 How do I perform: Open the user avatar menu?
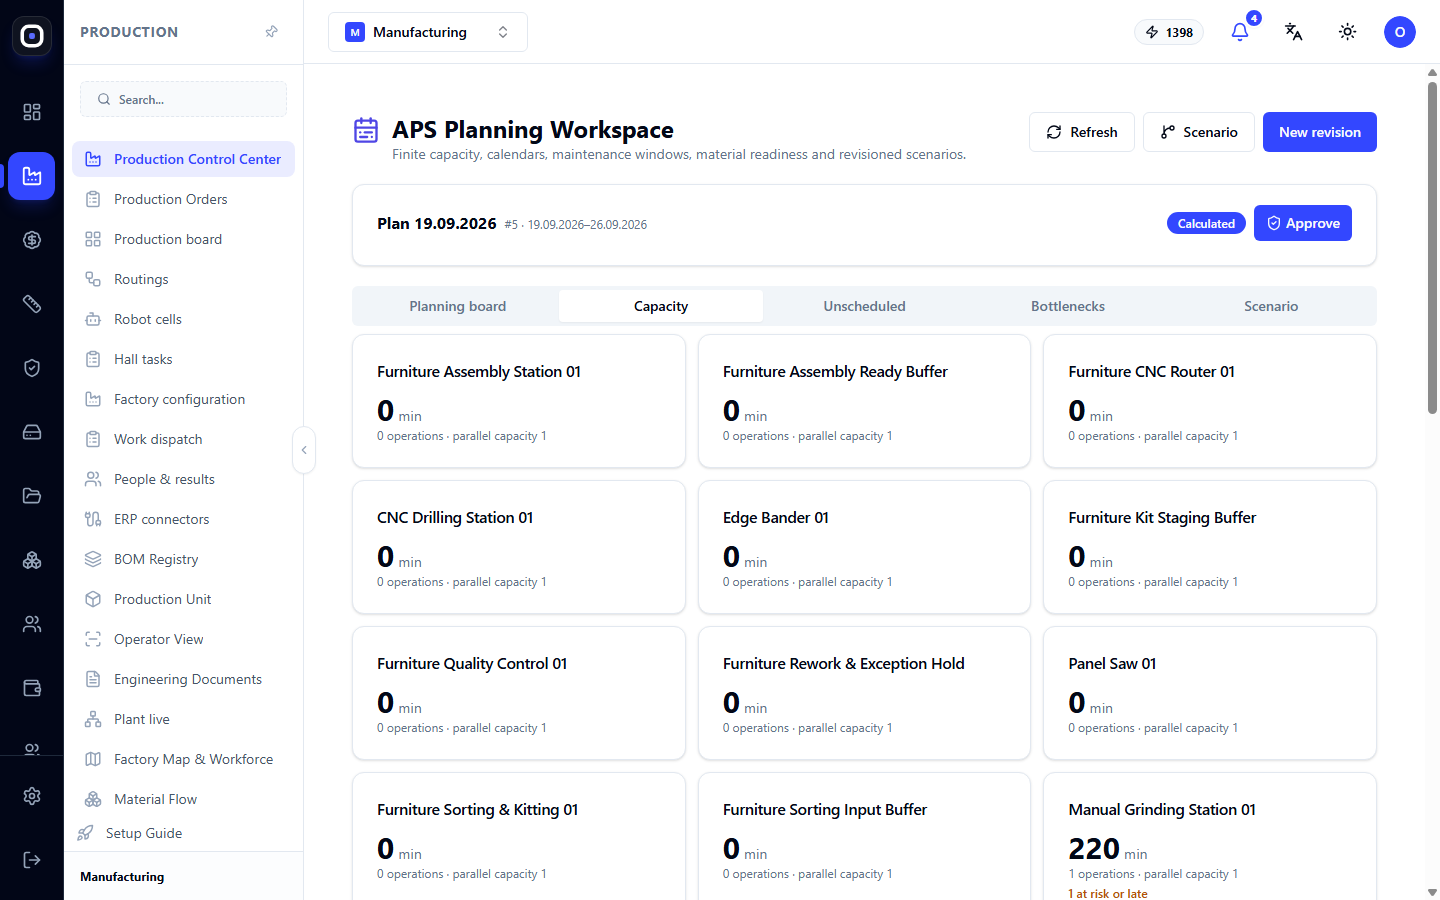pyautogui.click(x=1400, y=32)
